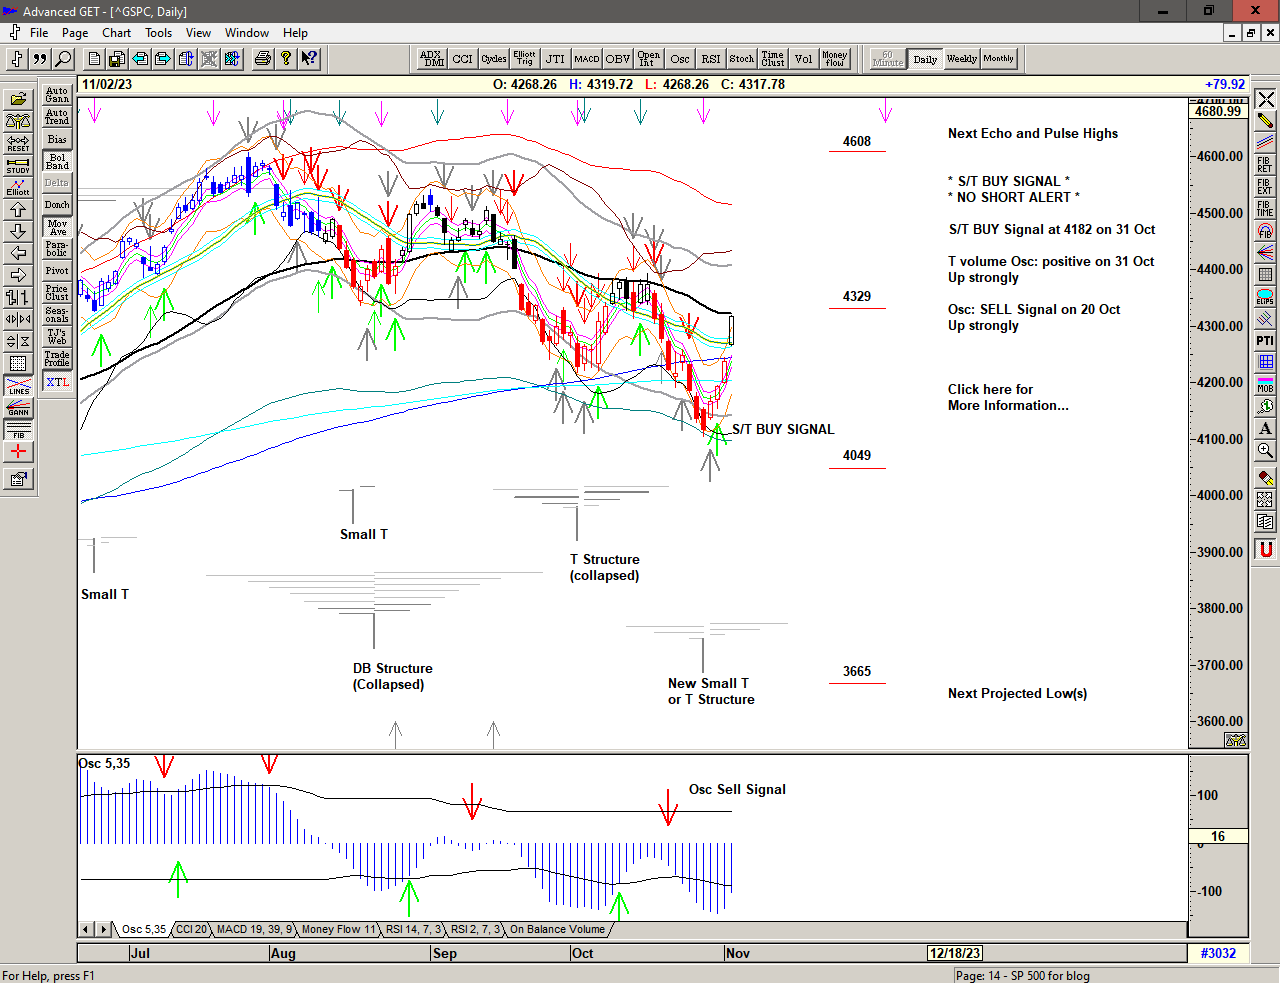The image size is (1280, 983).
Task: Activate the PTI tool
Action: (x=1265, y=341)
